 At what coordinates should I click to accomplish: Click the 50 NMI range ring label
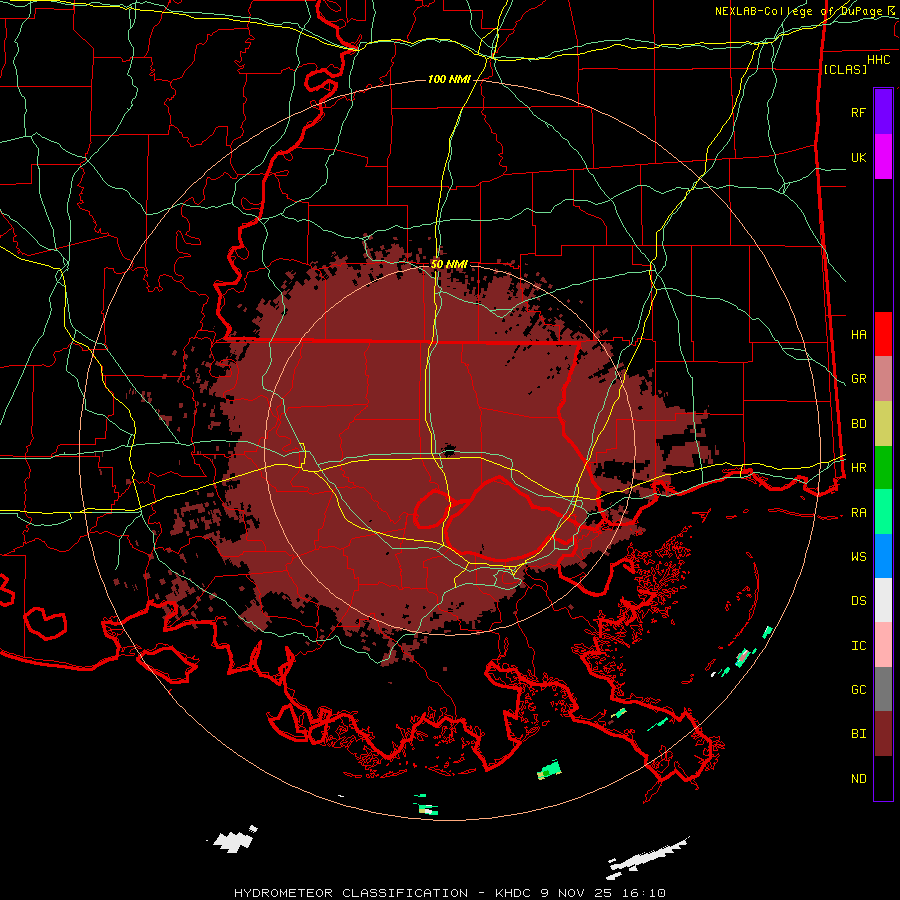(449, 264)
